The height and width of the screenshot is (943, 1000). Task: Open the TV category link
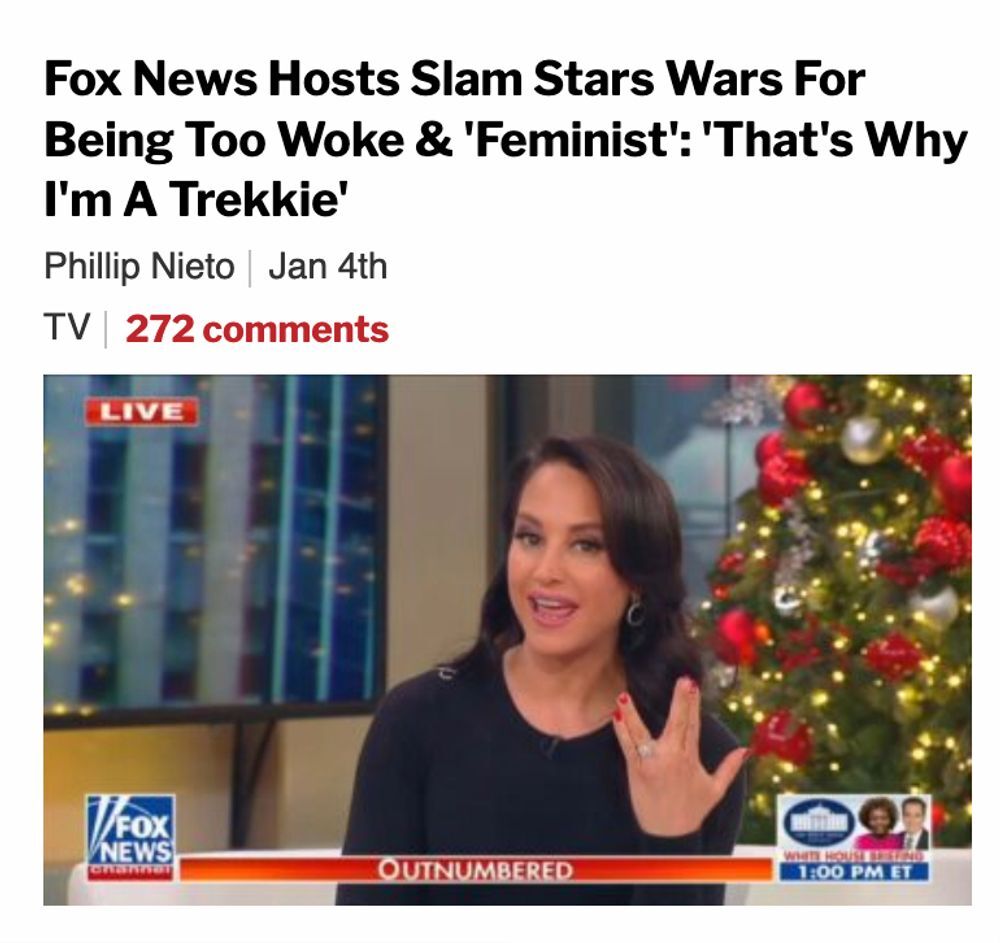(x=67, y=328)
